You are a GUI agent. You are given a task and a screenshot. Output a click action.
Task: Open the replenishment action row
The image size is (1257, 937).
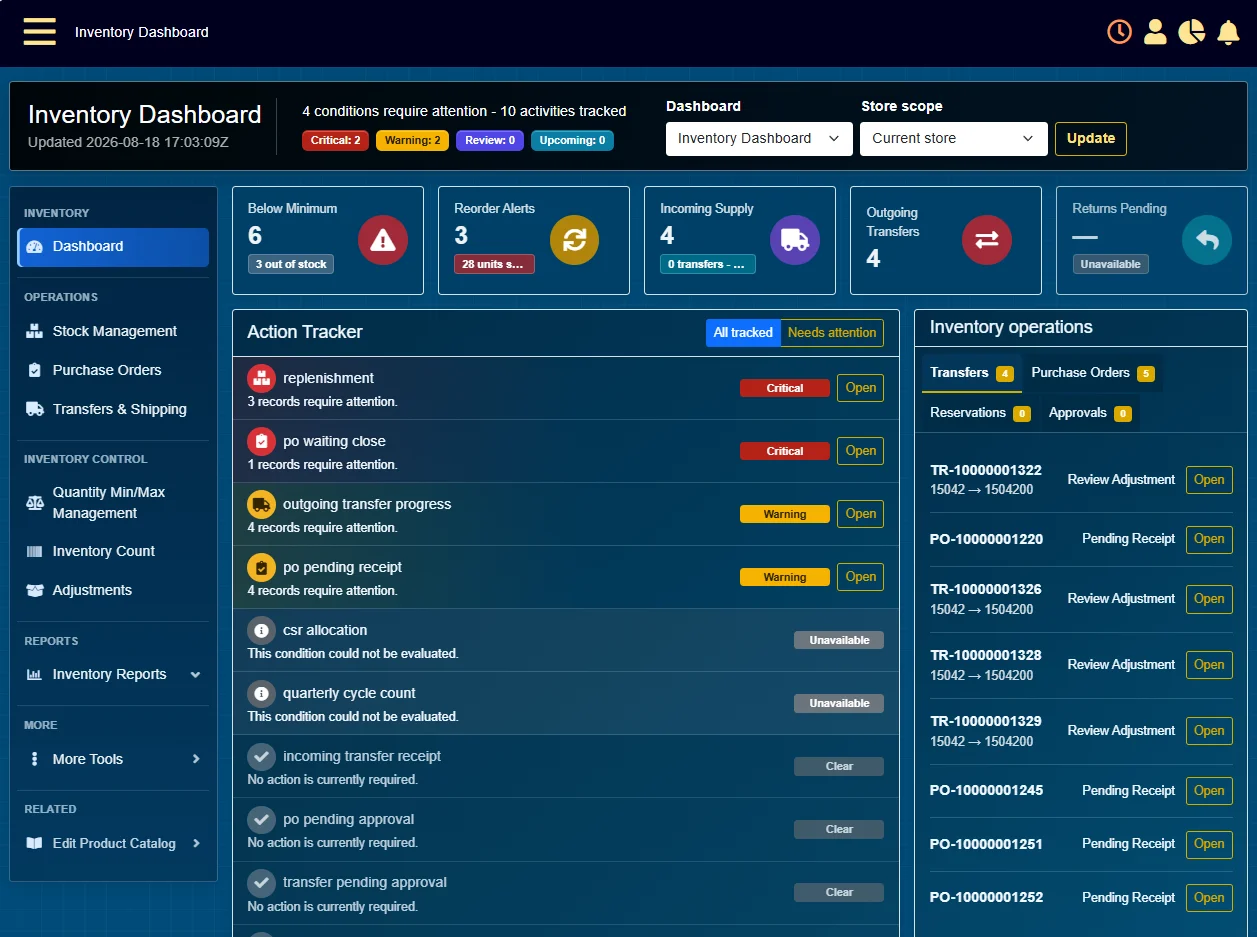[860, 388]
